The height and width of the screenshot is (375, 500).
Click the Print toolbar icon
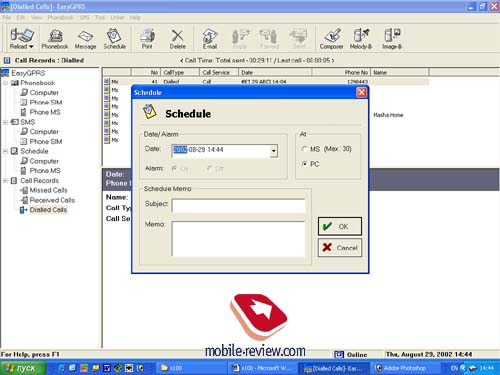point(147,39)
